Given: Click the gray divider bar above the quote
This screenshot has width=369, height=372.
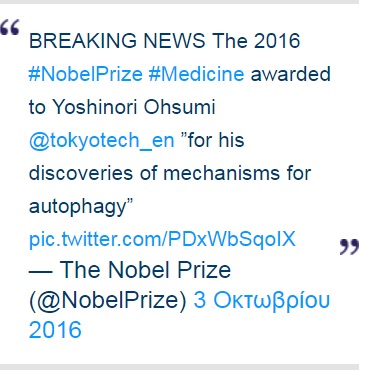Looking at the screenshot, I should tap(179, 2).
